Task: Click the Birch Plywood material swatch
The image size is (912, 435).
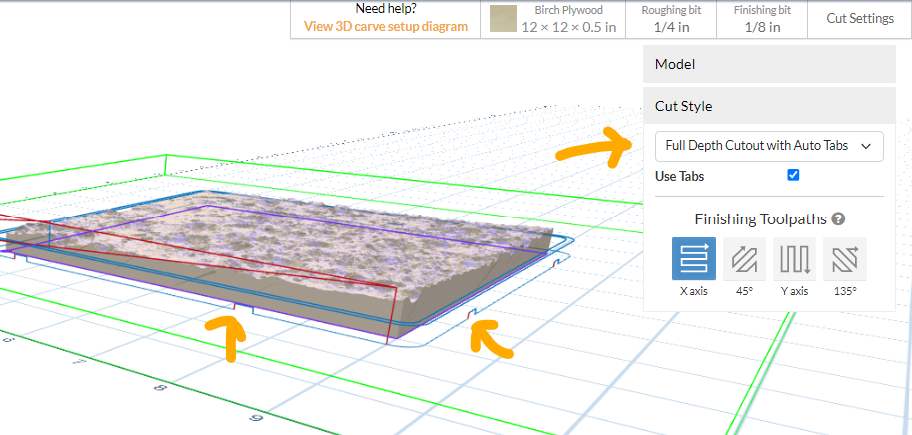Action: click(x=503, y=19)
